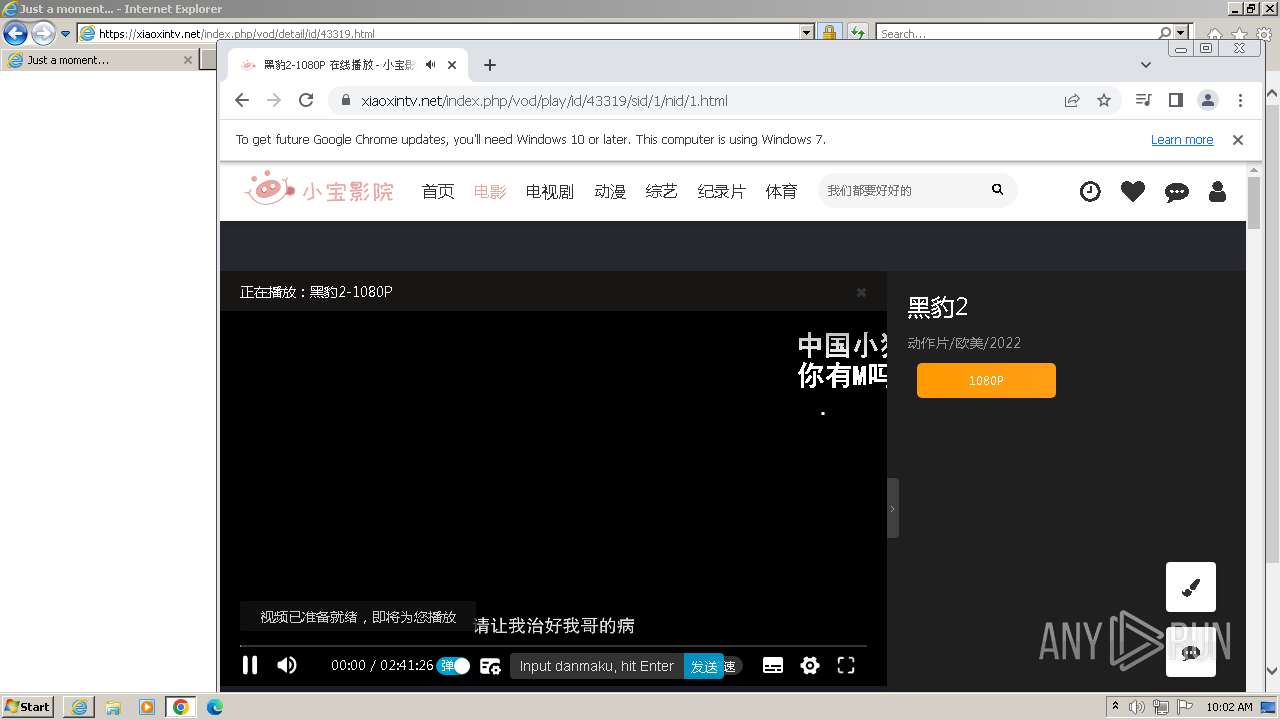
Task: Mute the tab using the audio icon
Action: click(x=430, y=65)
